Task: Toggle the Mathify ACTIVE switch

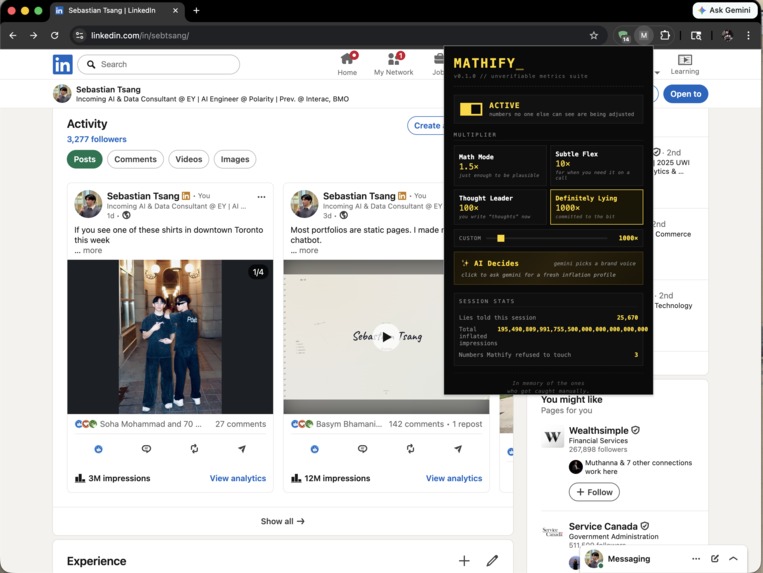Action: tap(471, 109)
